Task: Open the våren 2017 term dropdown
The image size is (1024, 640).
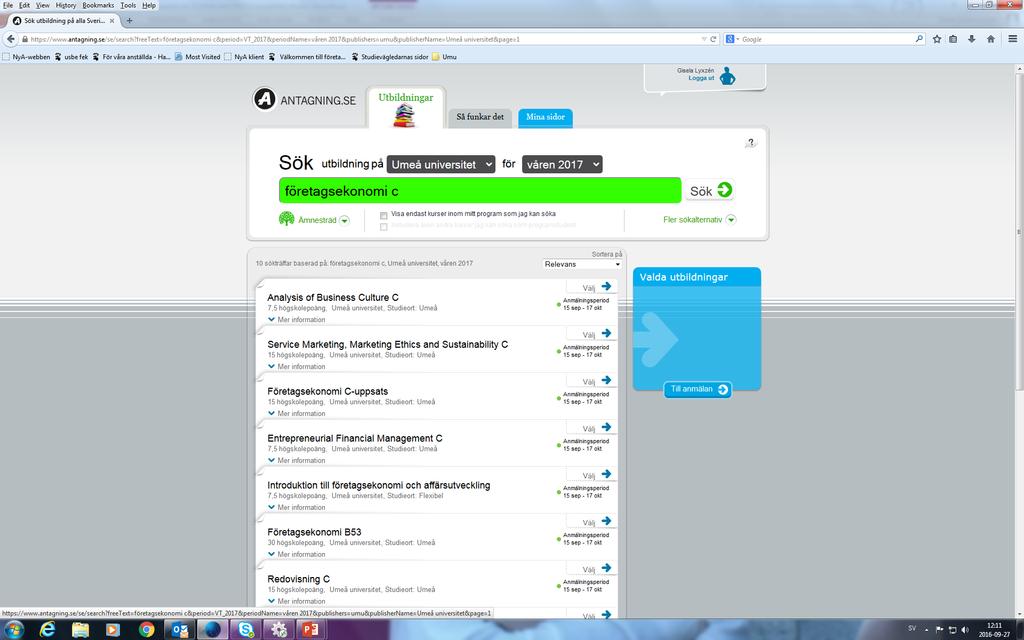Action: tap(562, 165)
